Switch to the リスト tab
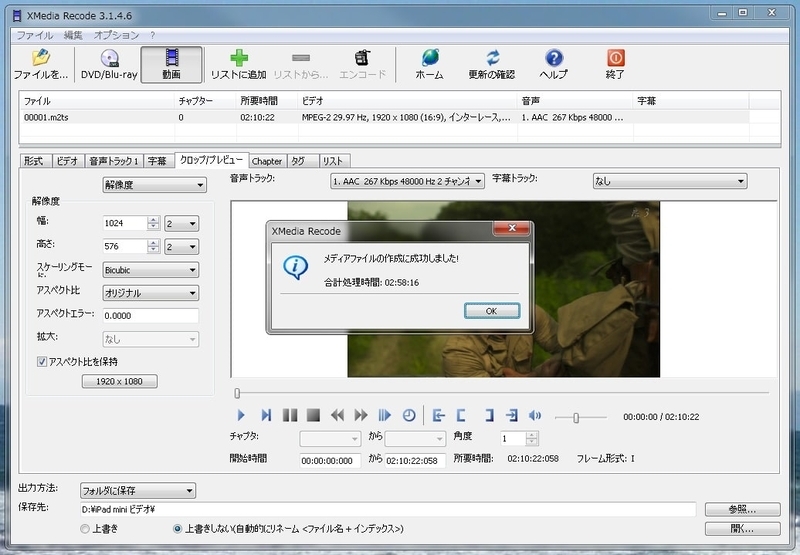 click(x=333, y=161)
